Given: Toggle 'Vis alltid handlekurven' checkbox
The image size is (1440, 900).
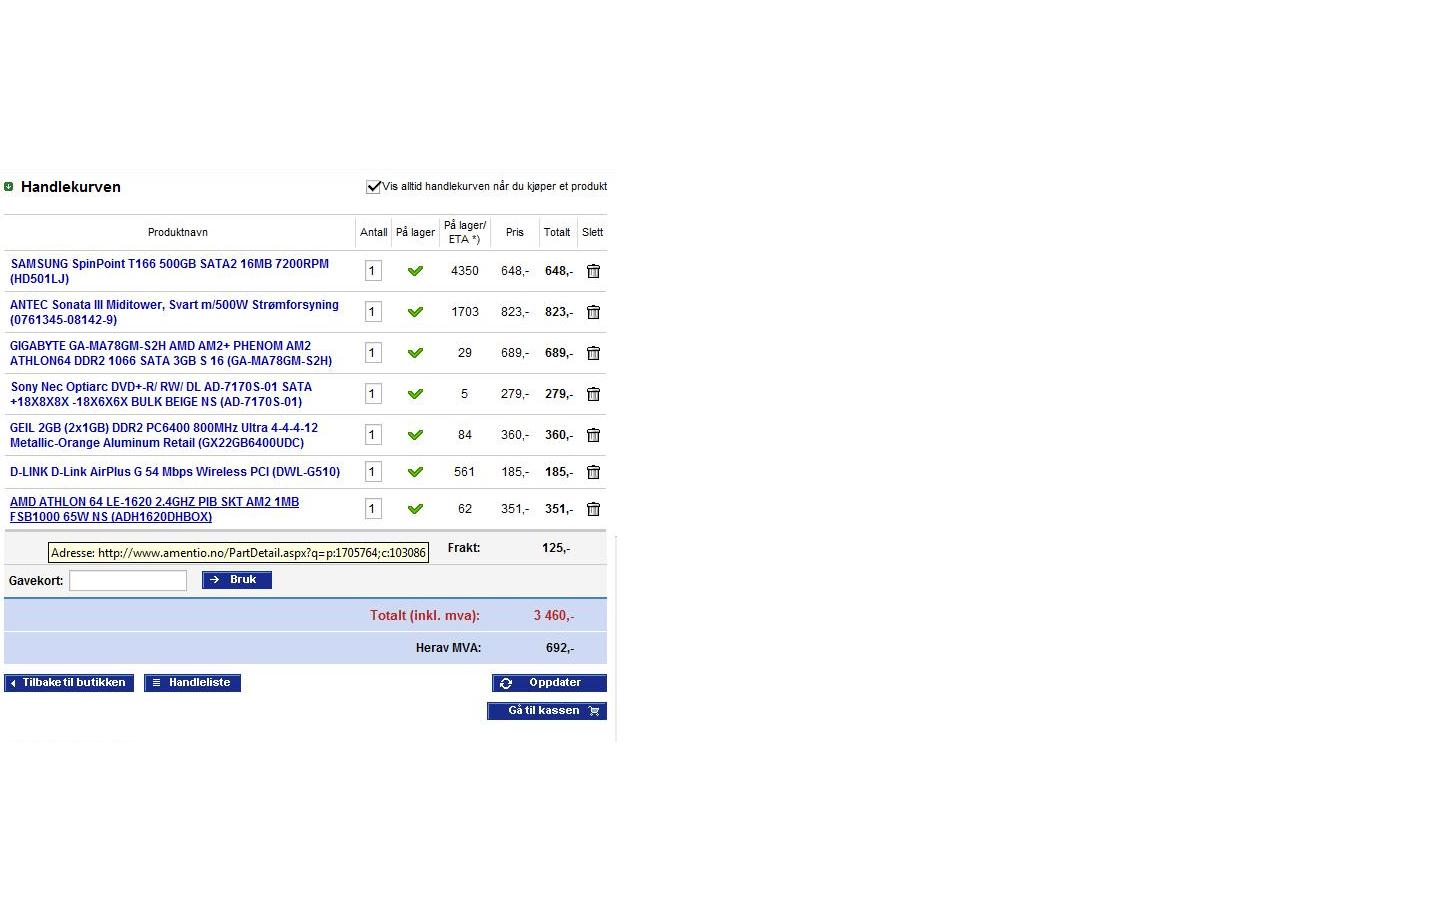Looking at the screenshot, I should (373, 186).
